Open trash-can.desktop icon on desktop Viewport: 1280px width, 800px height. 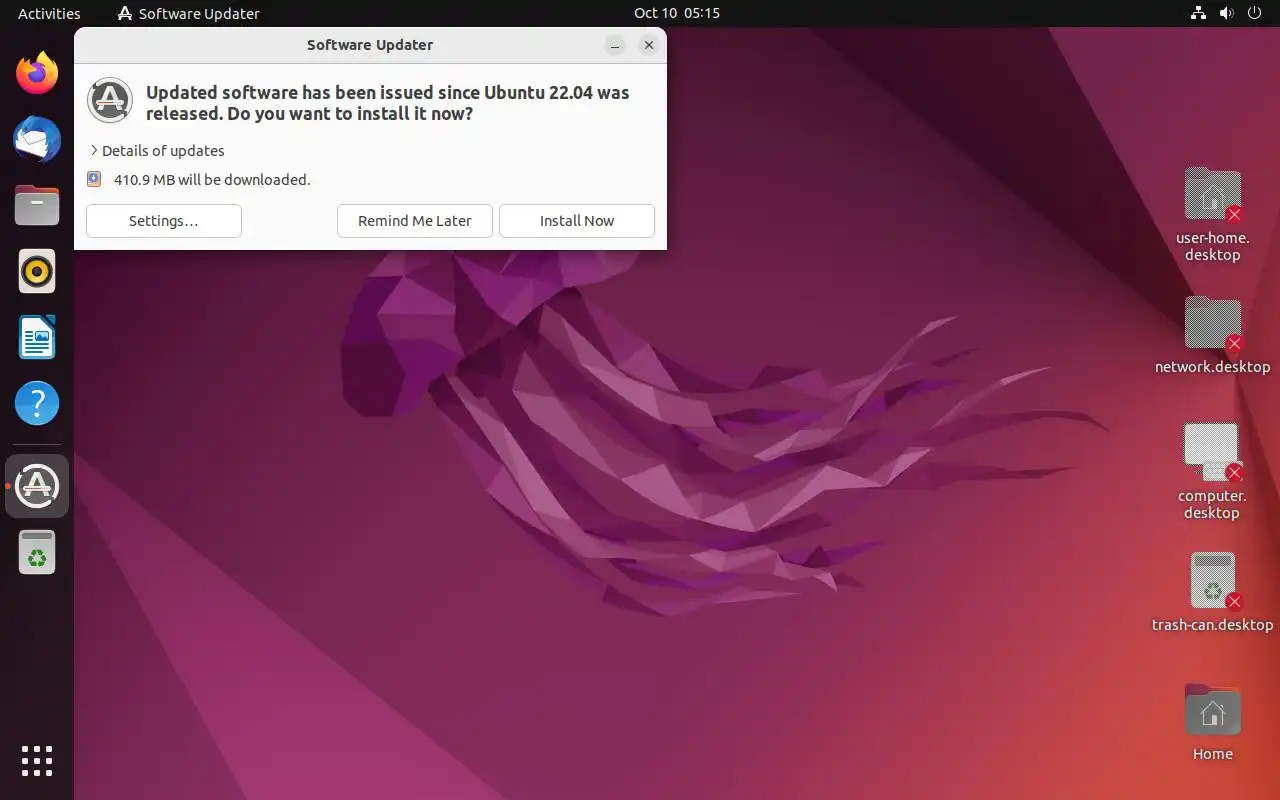1212,581
